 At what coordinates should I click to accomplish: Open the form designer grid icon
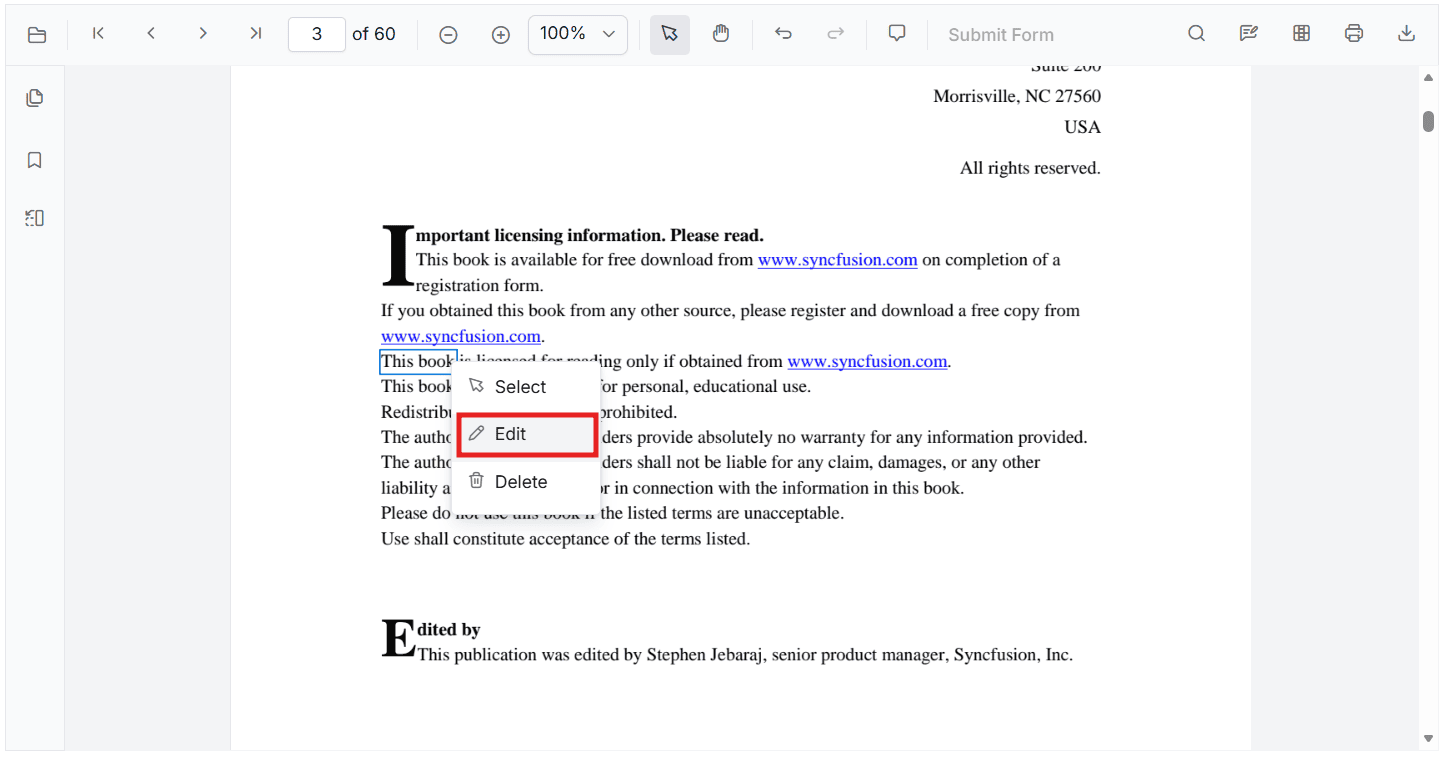tap(1301, 34)
